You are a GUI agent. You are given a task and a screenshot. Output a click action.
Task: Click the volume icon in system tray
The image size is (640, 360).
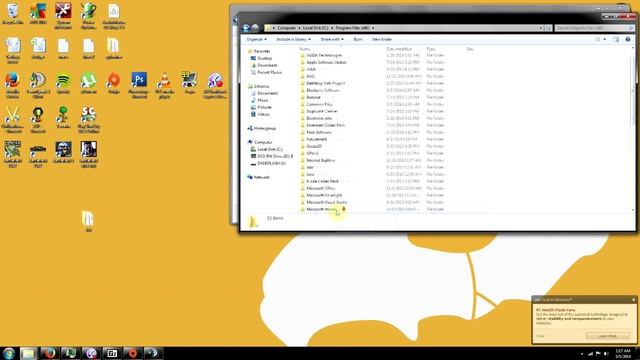606,353
